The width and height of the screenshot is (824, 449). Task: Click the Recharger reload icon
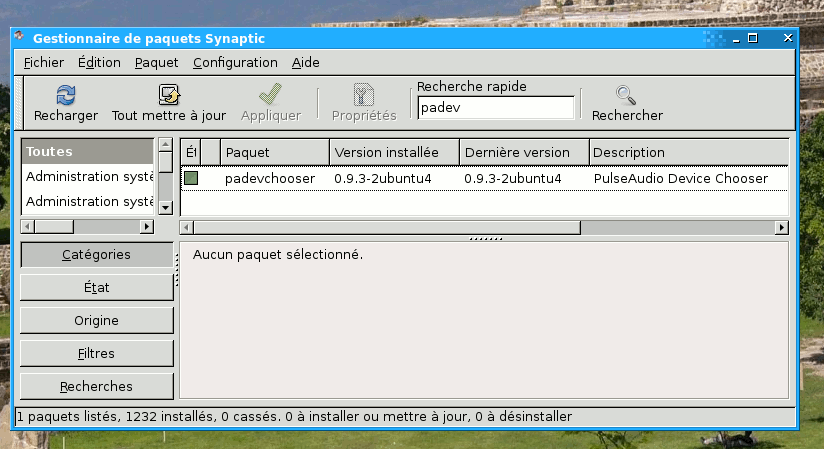click(66, 95)
